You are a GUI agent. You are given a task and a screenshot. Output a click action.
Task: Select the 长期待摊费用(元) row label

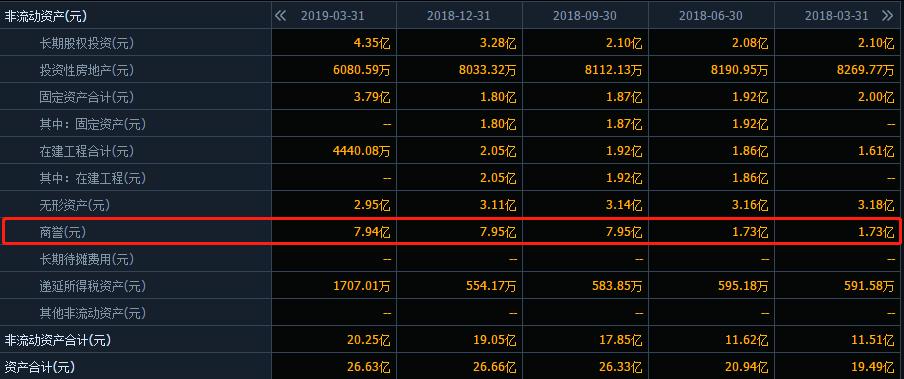tap(86, 259)
